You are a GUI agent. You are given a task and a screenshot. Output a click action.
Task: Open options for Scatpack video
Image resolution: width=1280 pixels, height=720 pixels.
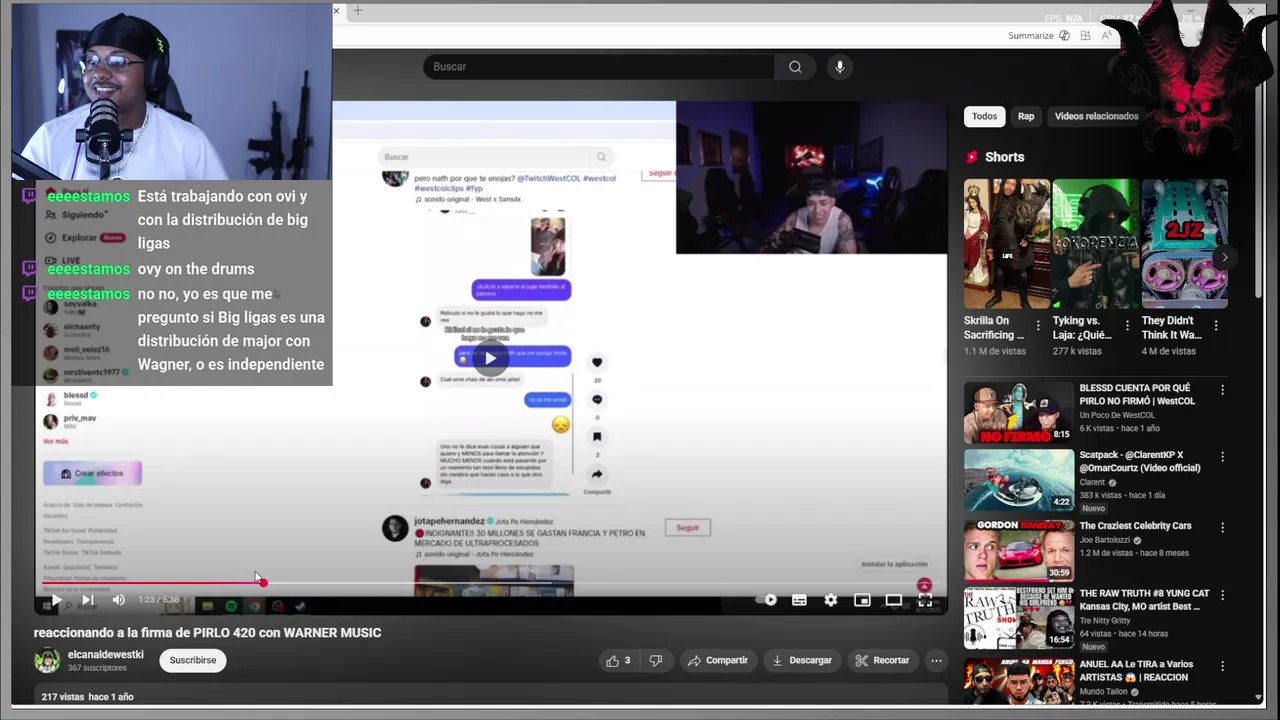tap(1222, 457)
